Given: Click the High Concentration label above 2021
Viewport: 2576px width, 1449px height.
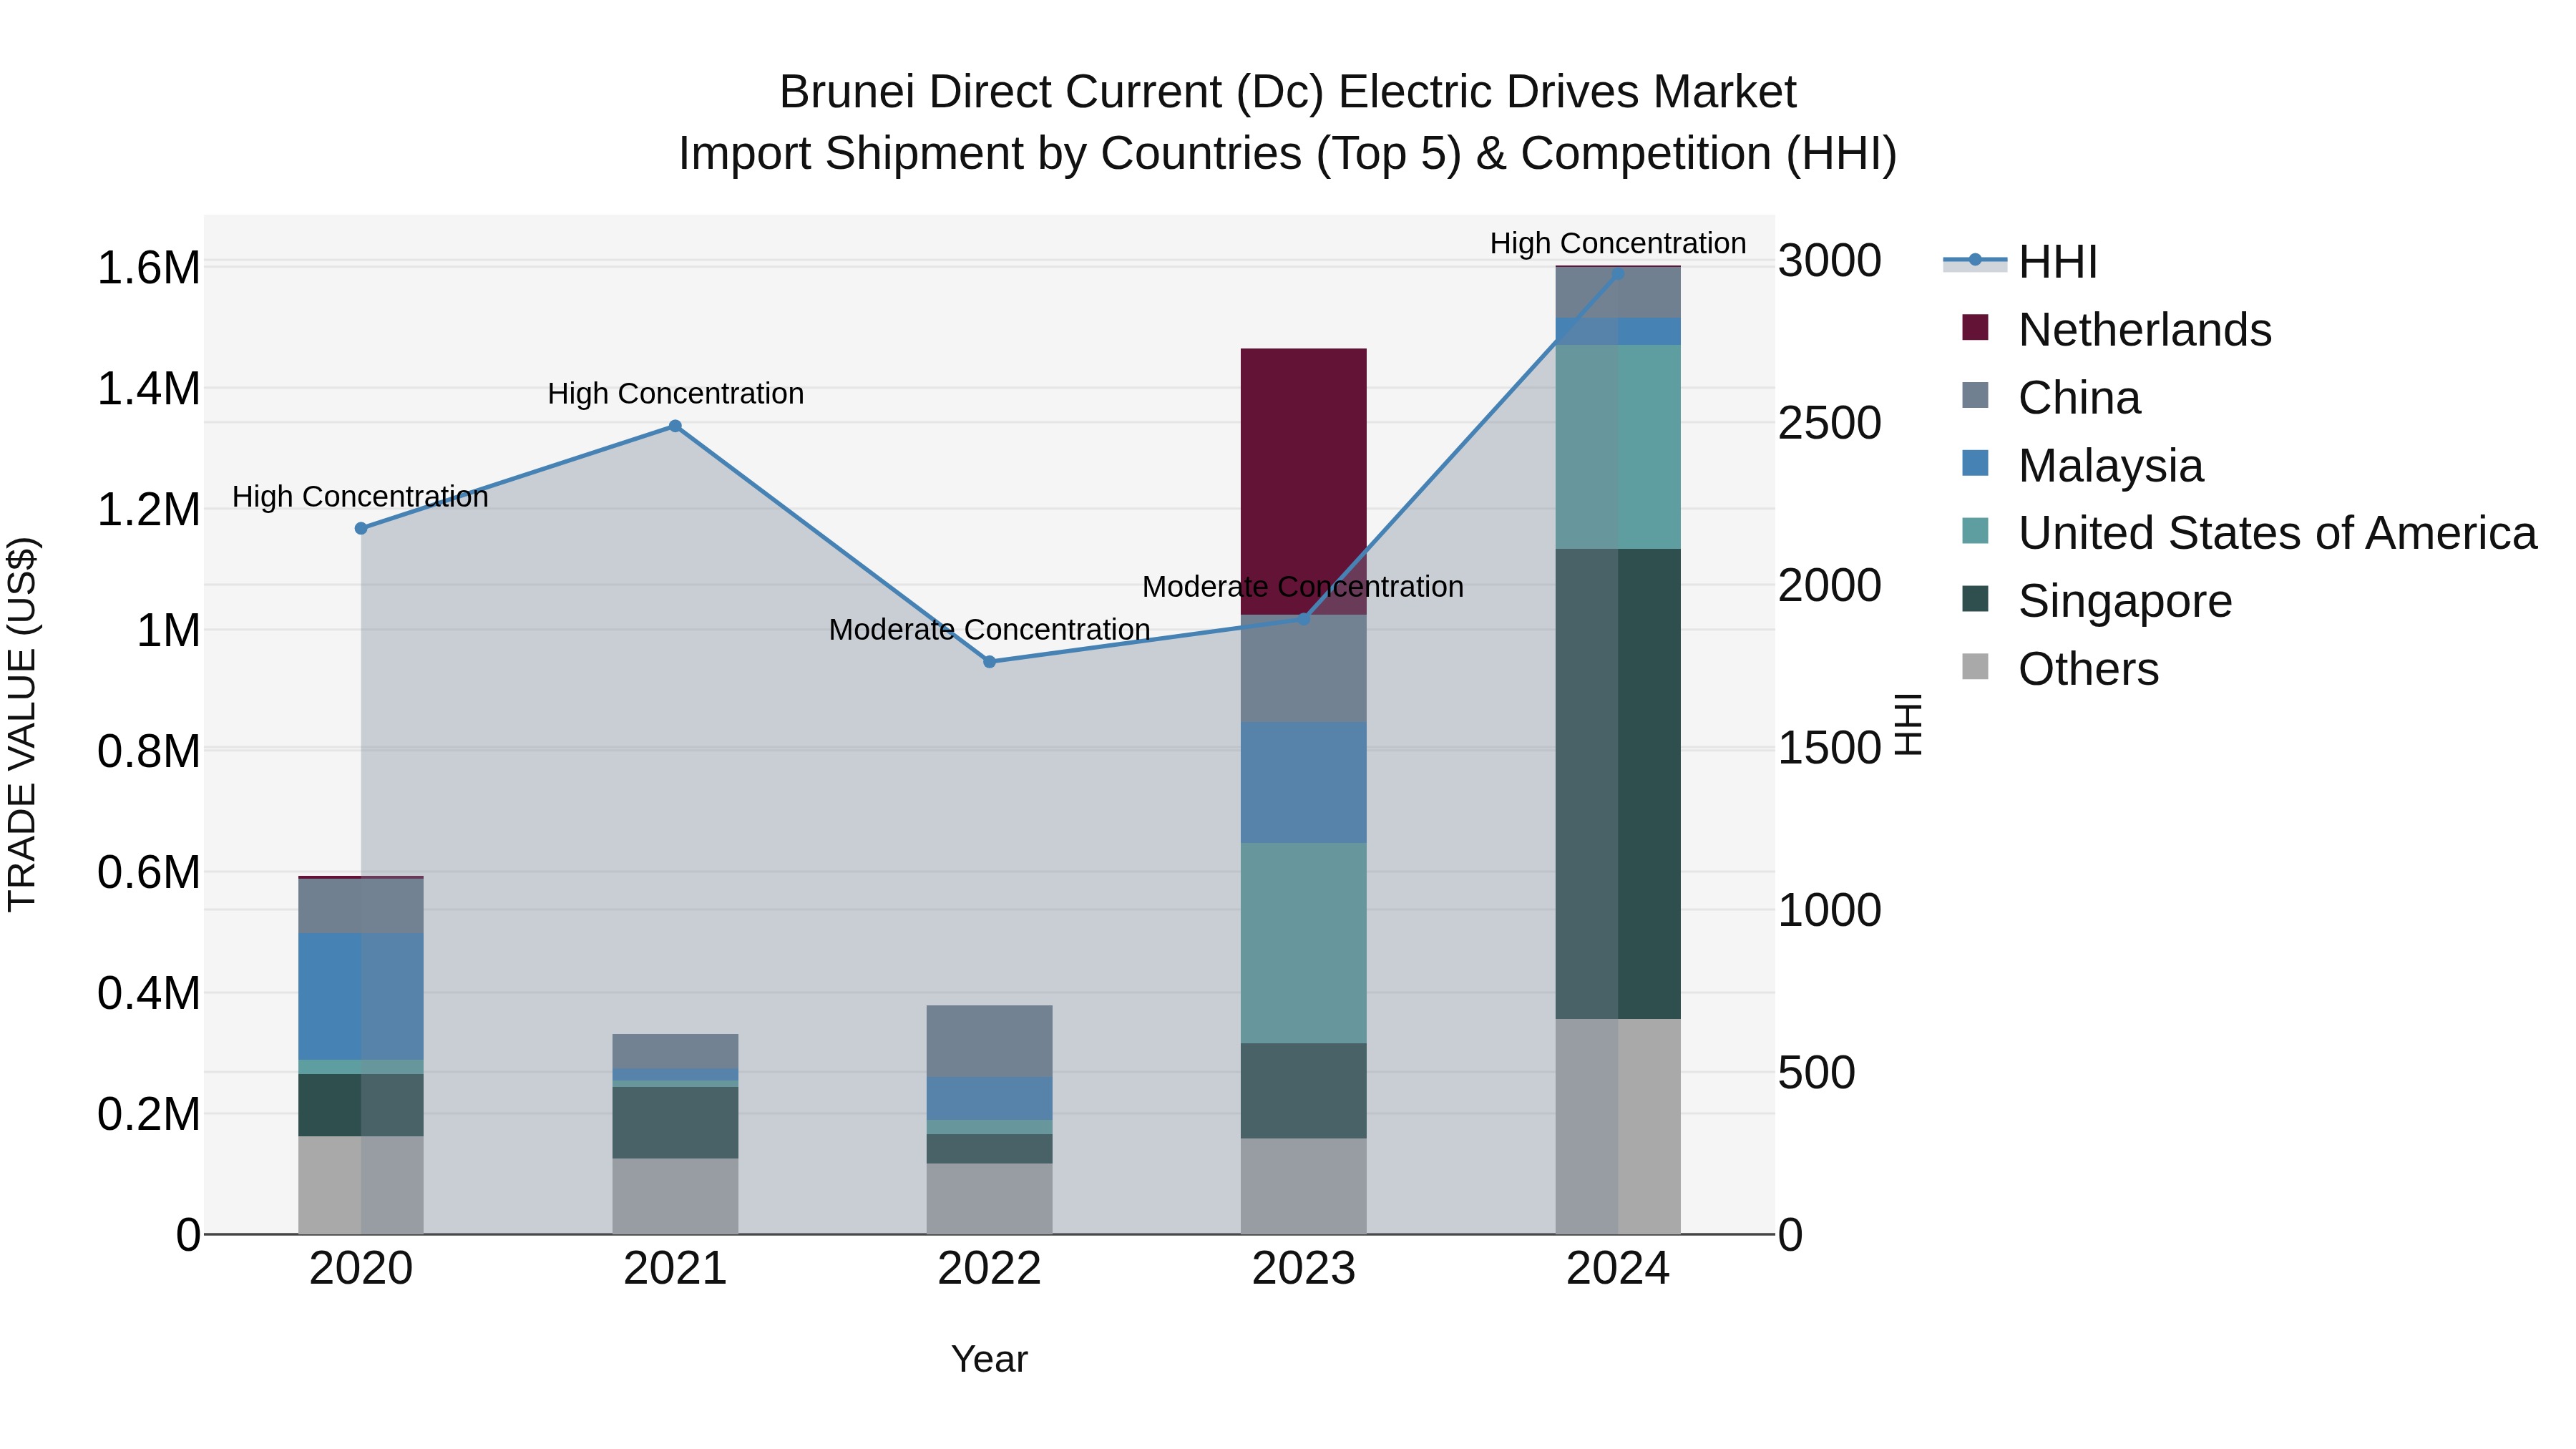Looking at the screenshot, I should tap(676, 394).
